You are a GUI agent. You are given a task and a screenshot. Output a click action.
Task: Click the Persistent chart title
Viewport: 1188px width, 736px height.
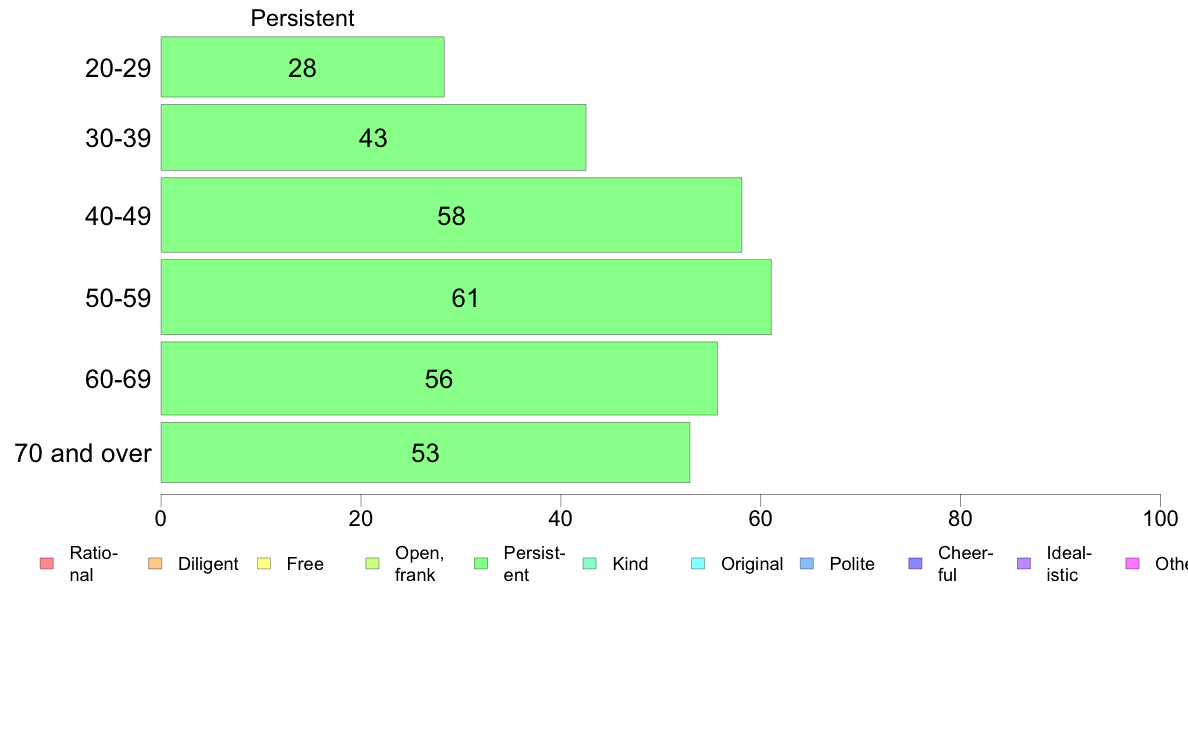(x=302, y=18)
